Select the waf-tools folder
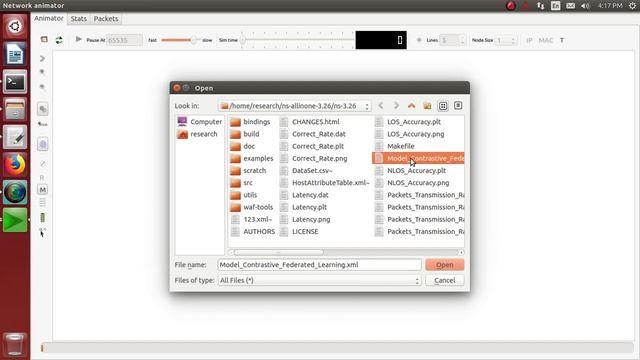The image size is (640, 360). (x=251, y=207)
